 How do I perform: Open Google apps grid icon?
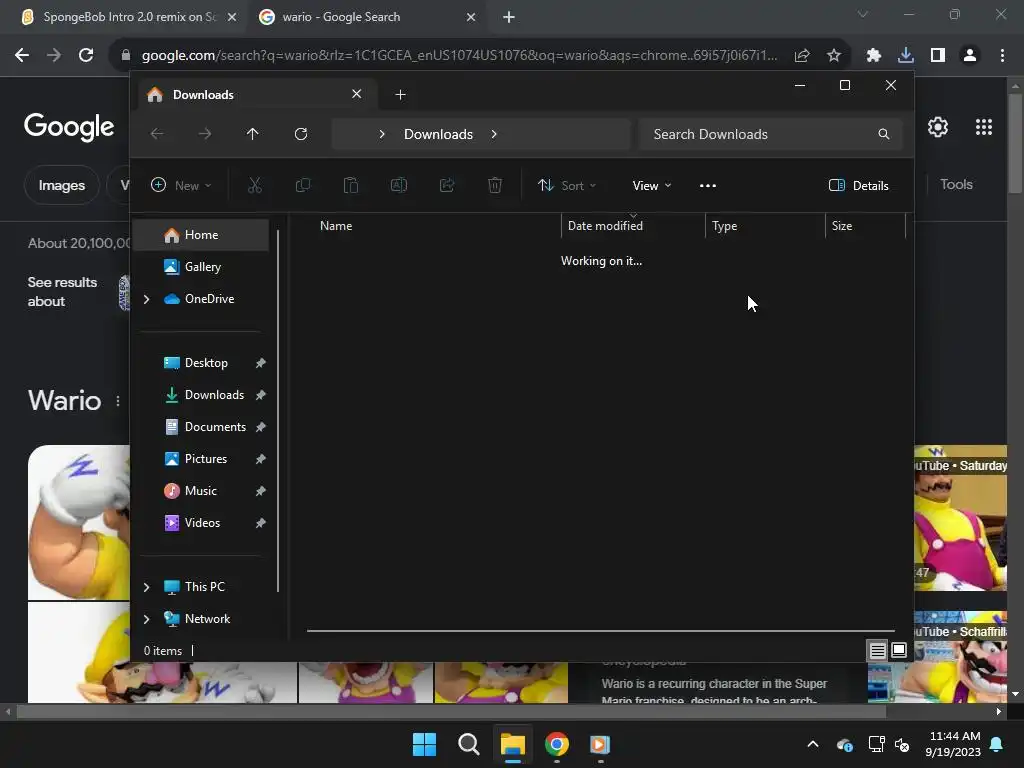(x=984, y=127)
